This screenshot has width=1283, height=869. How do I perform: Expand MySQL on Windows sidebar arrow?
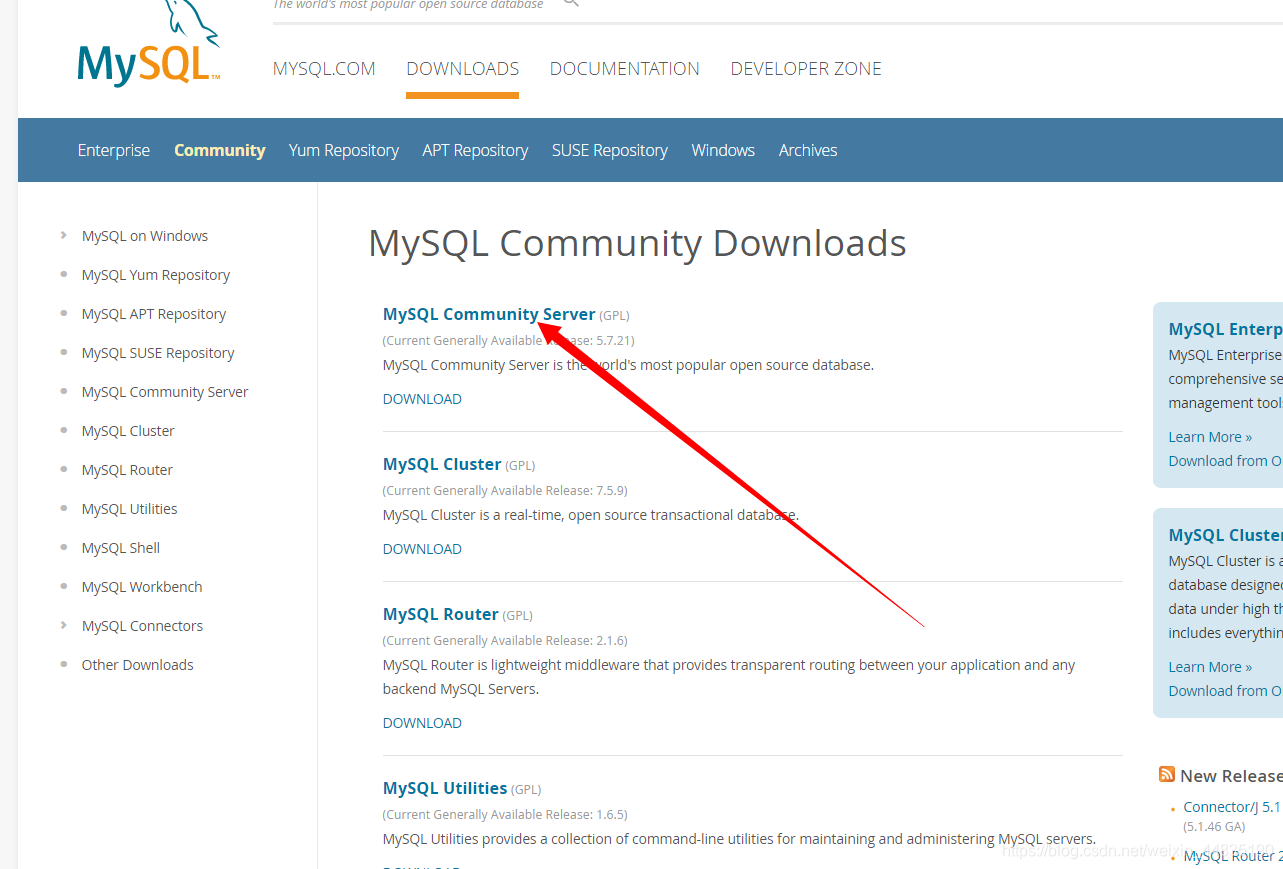(64, 236)
